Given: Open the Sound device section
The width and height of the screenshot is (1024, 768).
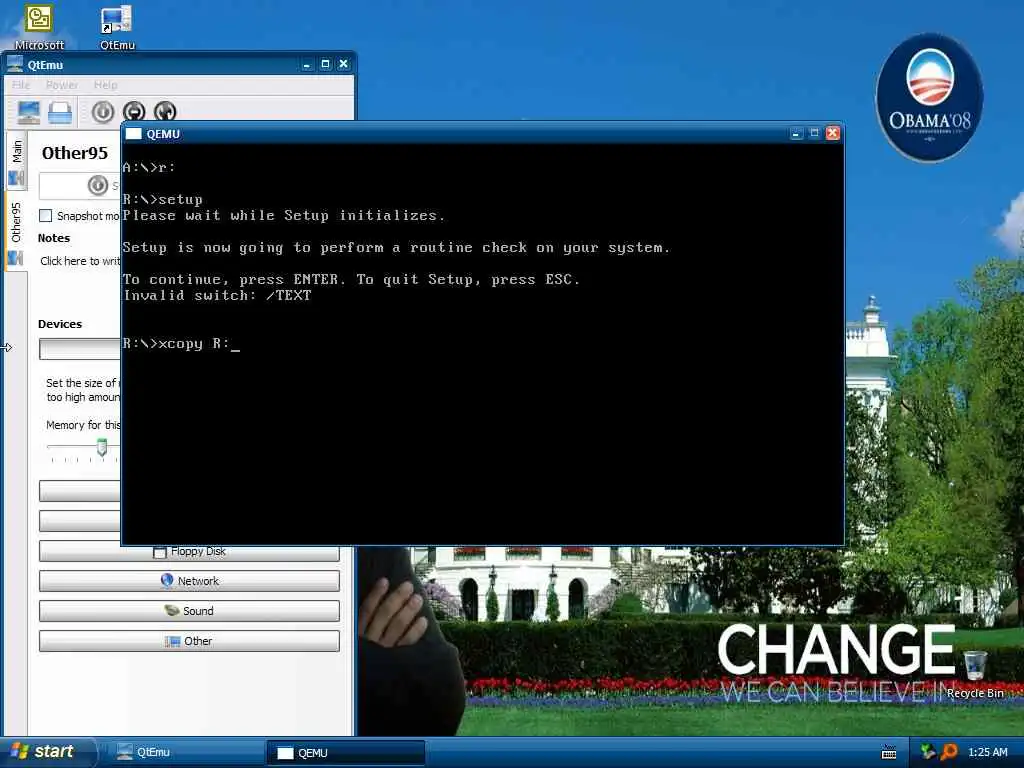Looking at the screenshot, I should [189, 611].
